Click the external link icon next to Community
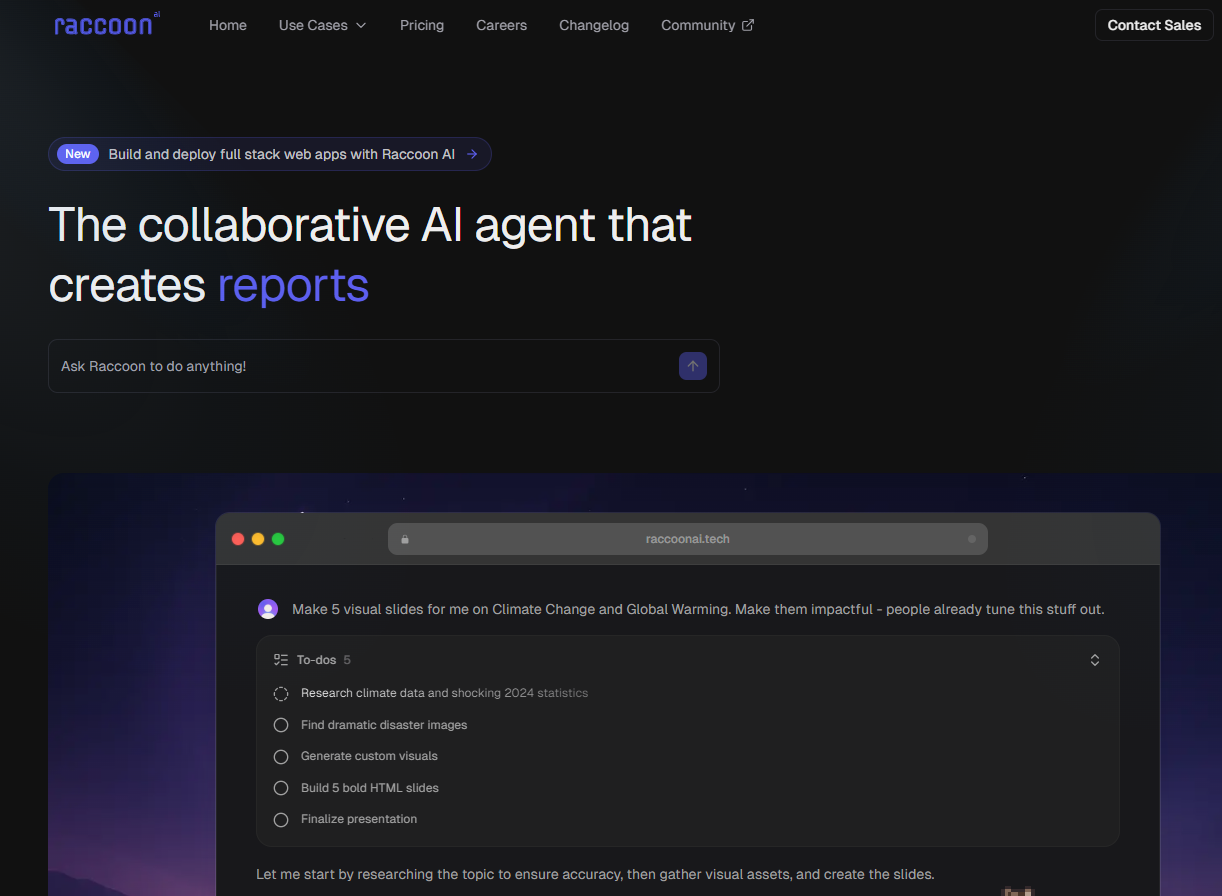The height and width of the screenshot is (896, 1222). click(748, 25)
